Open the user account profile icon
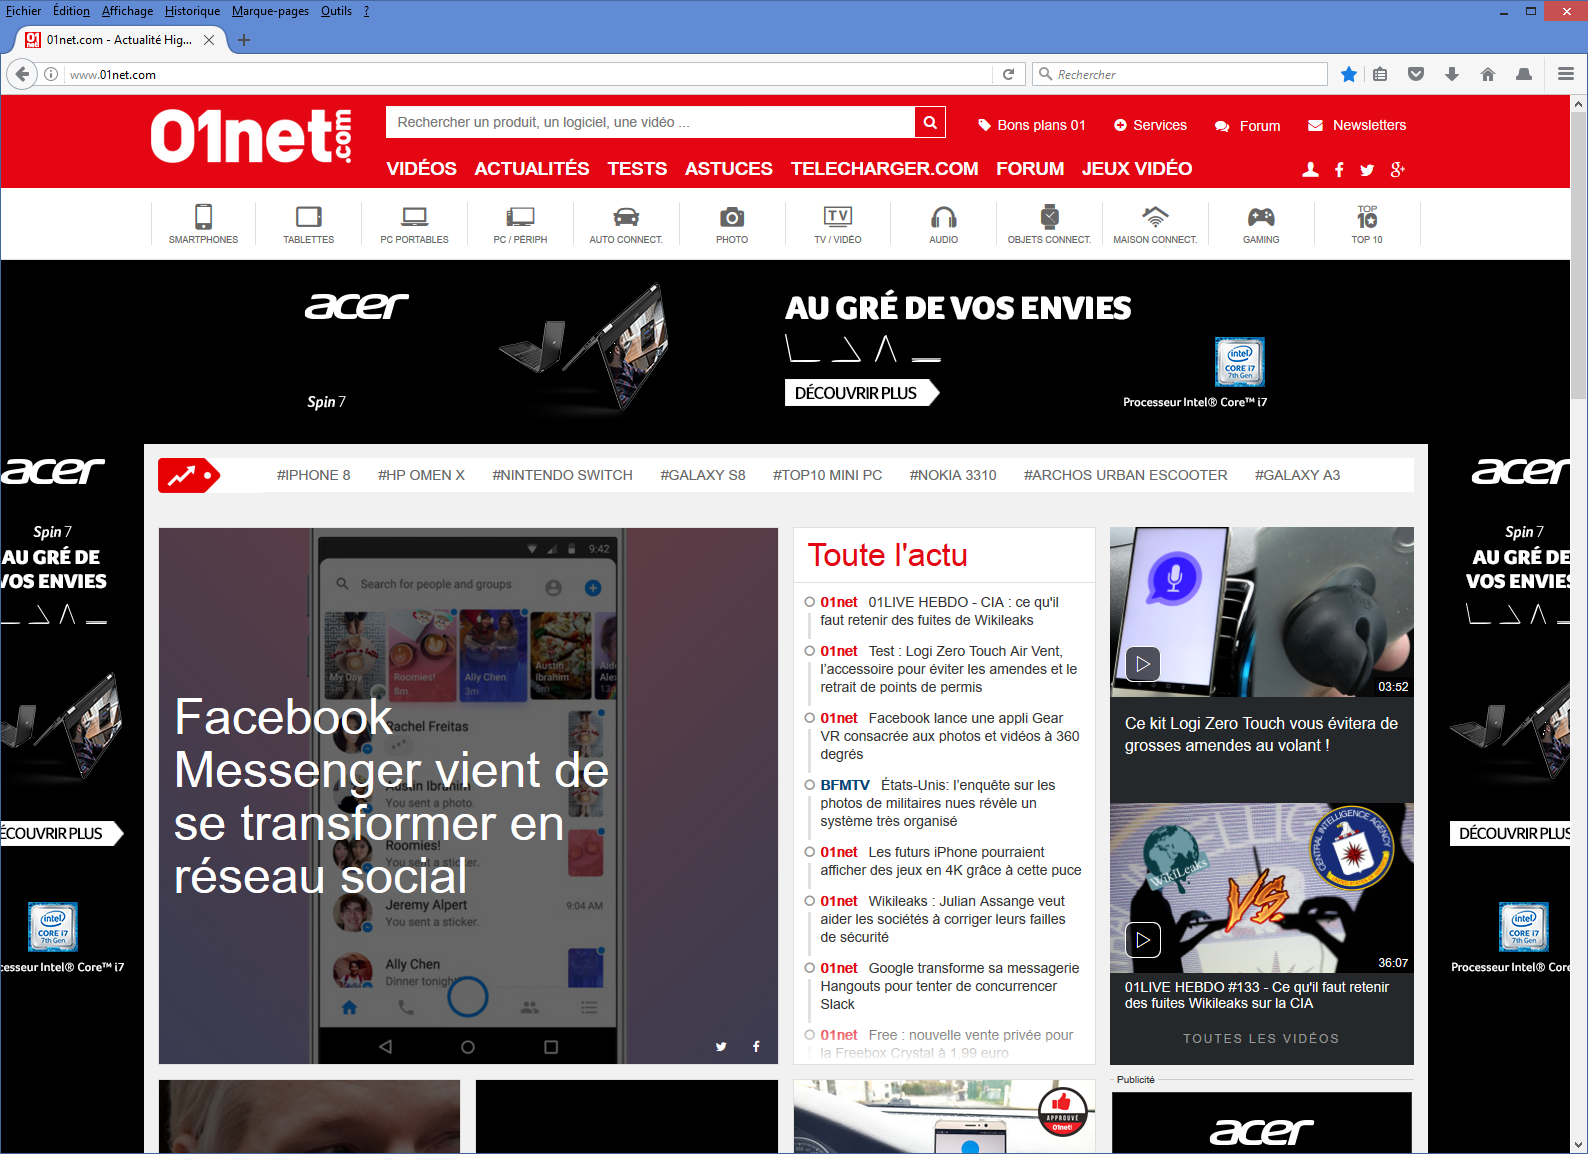 pyautogui.click(x=1310, y=170)
